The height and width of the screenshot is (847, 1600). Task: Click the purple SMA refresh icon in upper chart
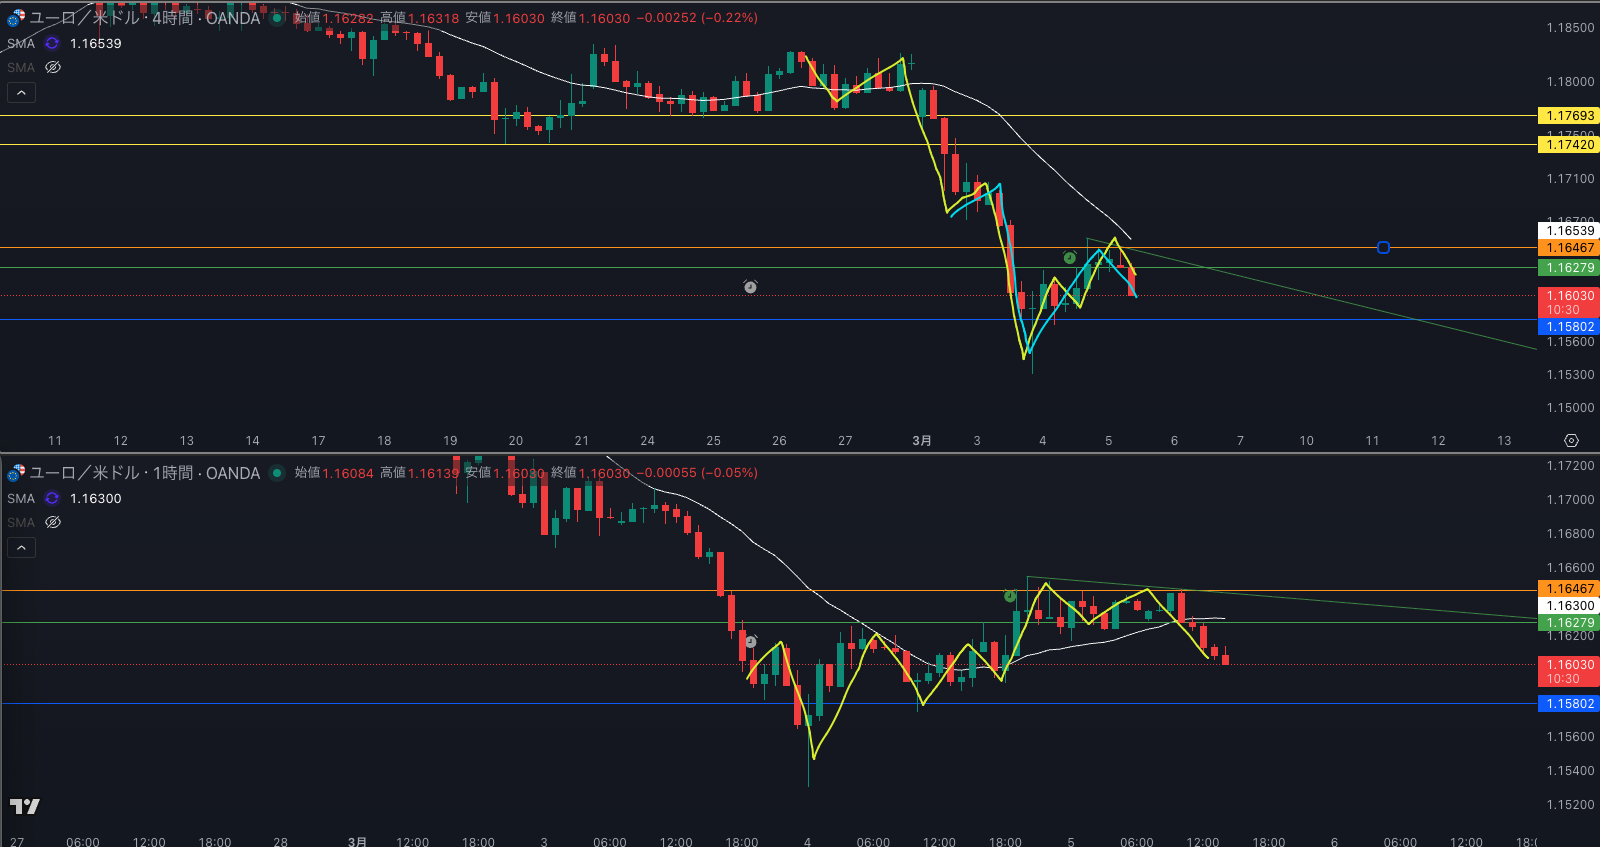tap(52, 44)
